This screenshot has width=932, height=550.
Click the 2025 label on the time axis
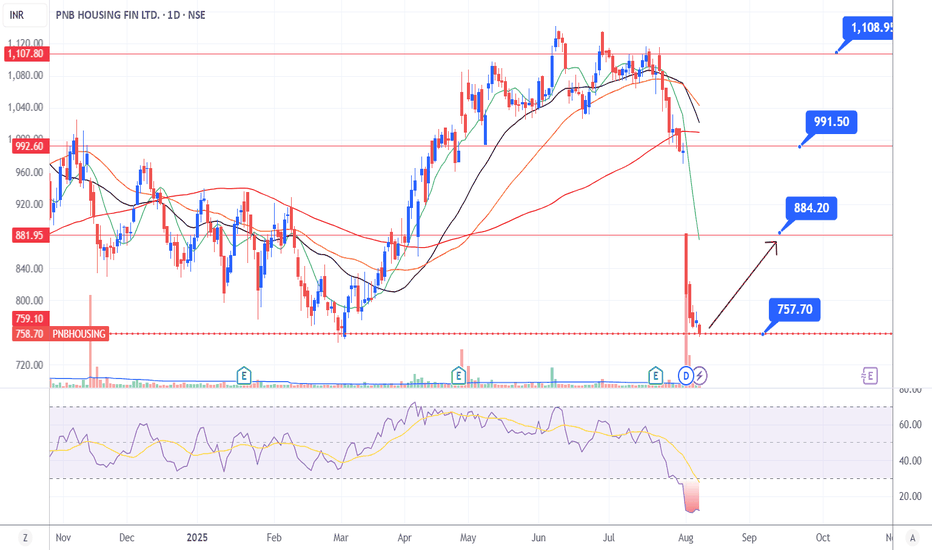coord(197,538)
